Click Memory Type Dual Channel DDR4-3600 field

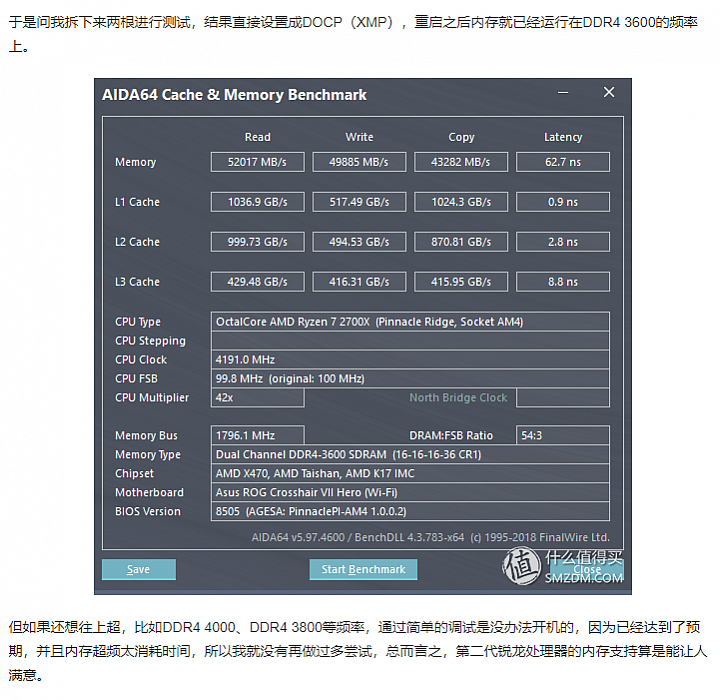[411, 454]
